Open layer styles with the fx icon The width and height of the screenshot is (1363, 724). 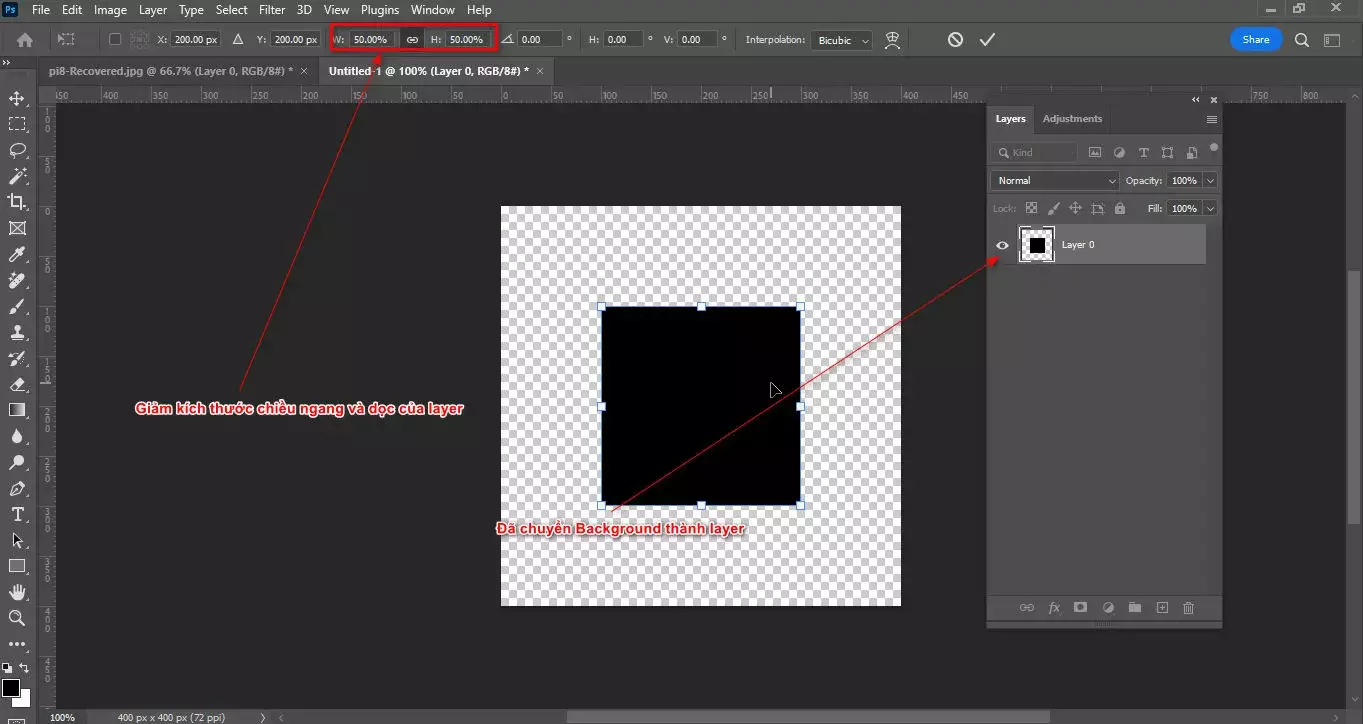(x=1053, y=607)
